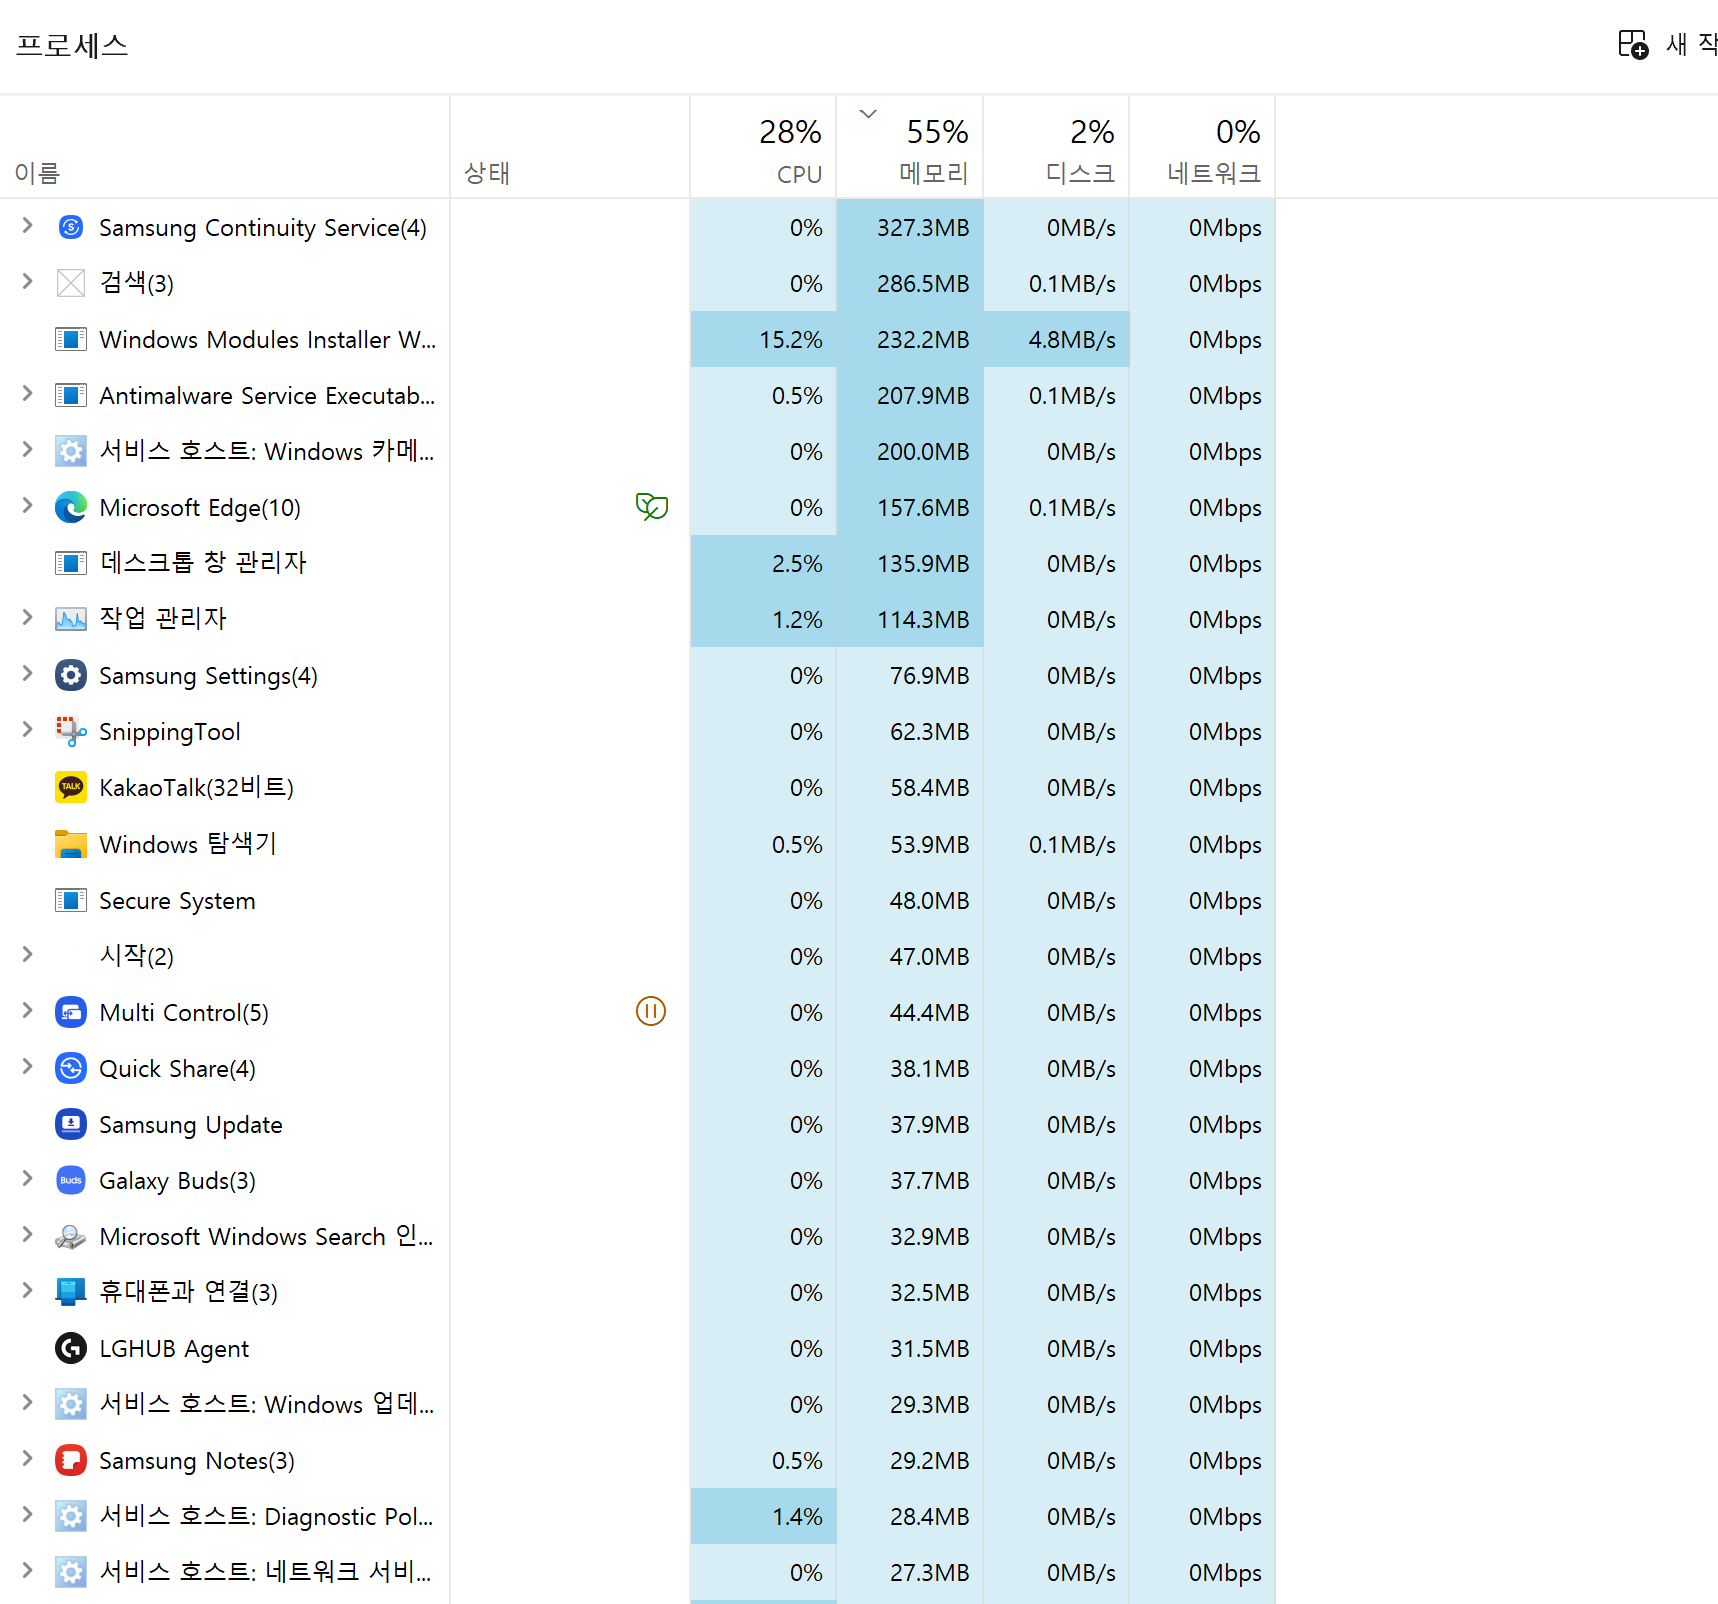This screenshot has width=1718, height=1604.
Task: Click the 232.2MB memory value
Action: tap(923, 340)
